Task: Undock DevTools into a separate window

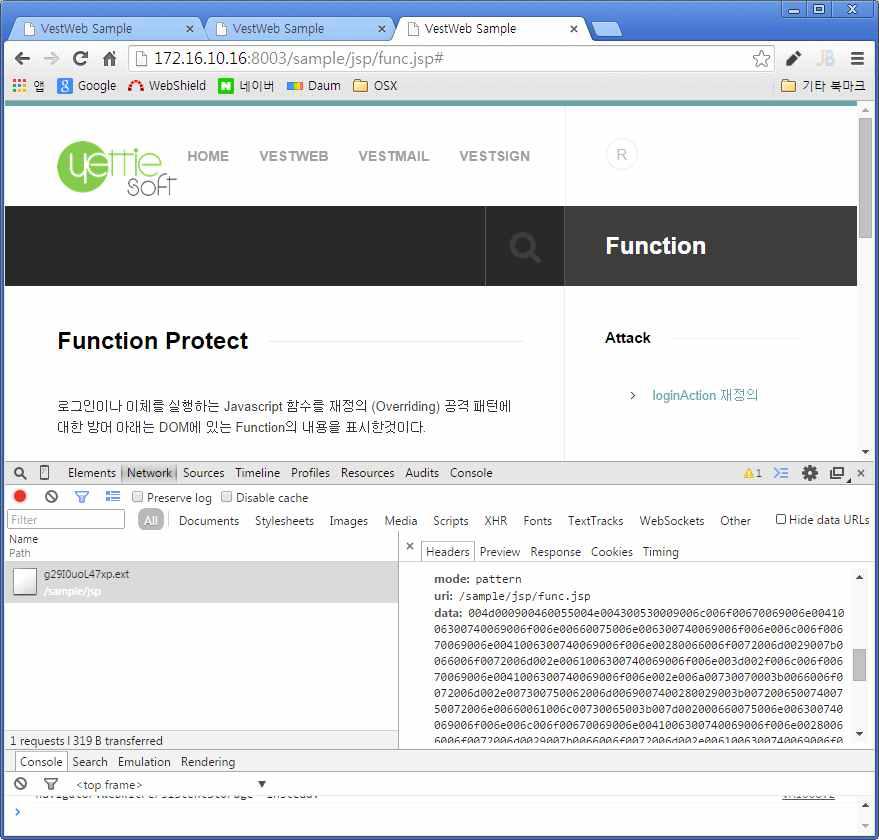Action: 837,473
